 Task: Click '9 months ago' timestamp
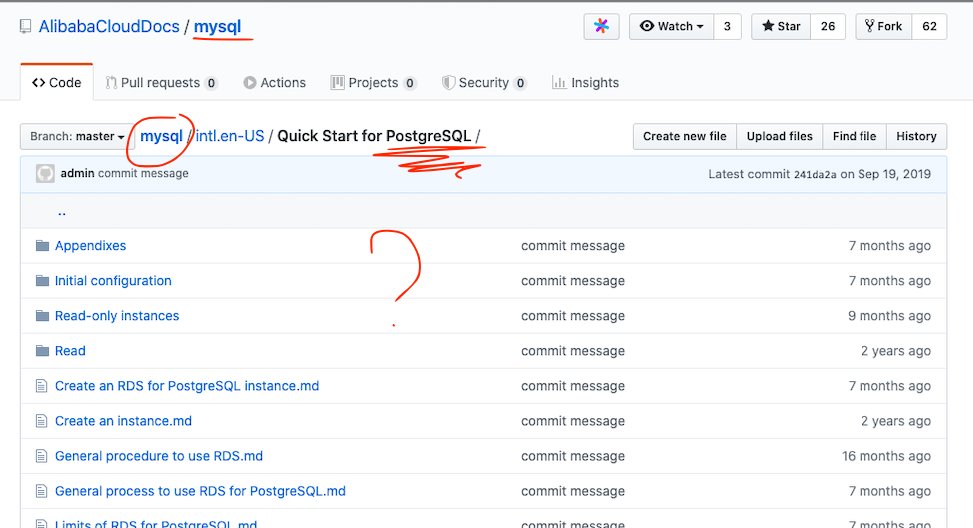pos(889,316)
